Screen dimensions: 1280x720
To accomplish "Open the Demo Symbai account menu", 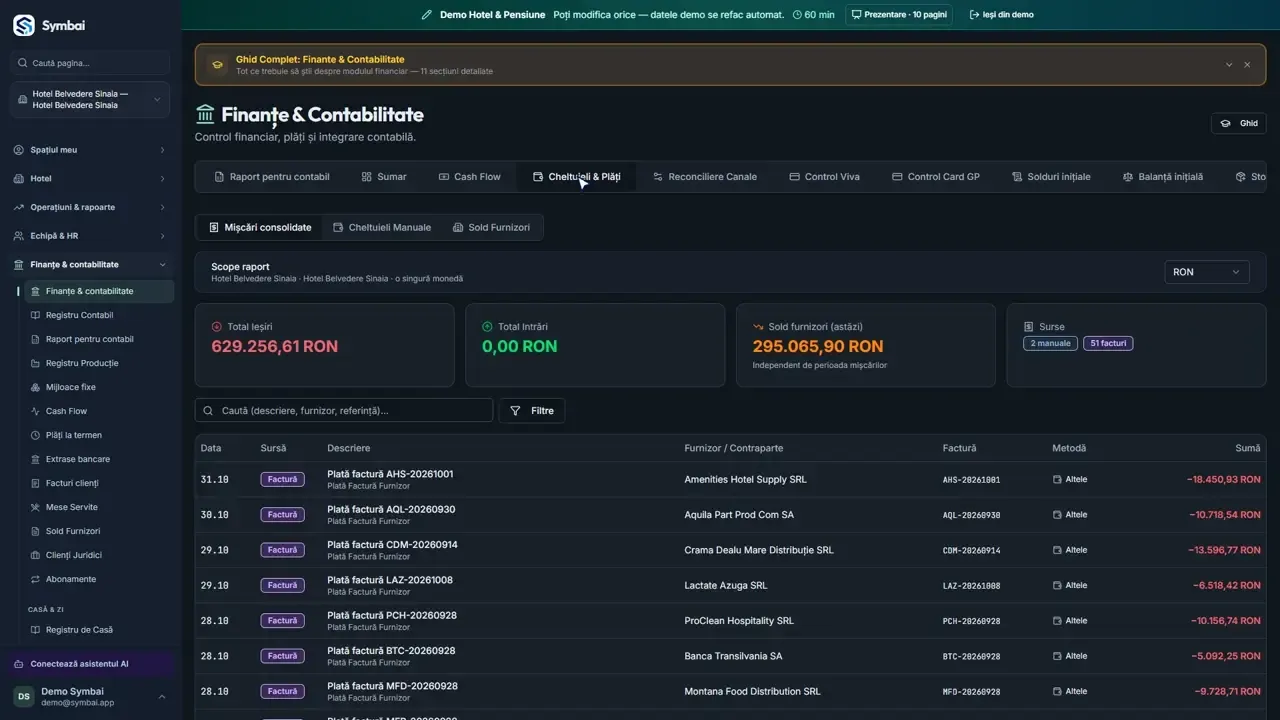I will [90, 696].
